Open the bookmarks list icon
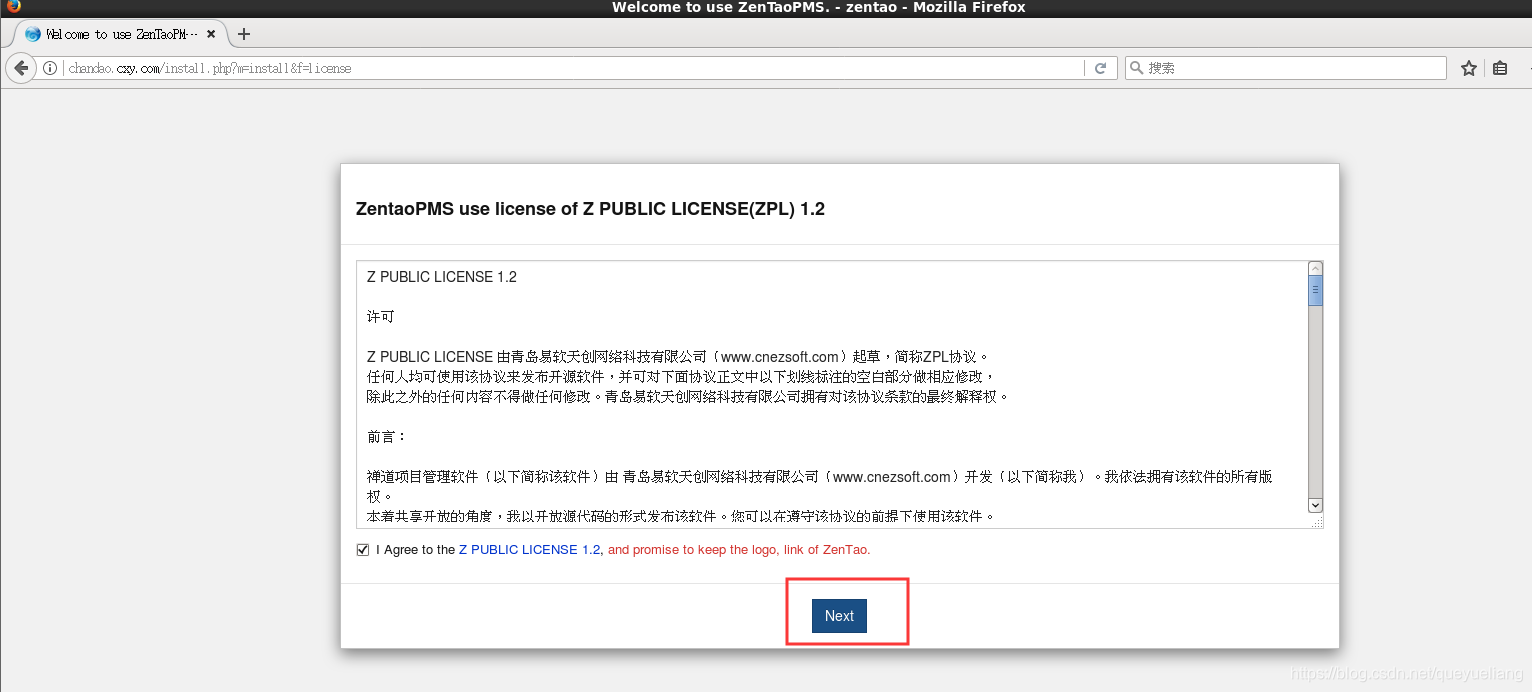Image resolution: width=1532 pixels, height=692 pixels. tap(1500, 68)
